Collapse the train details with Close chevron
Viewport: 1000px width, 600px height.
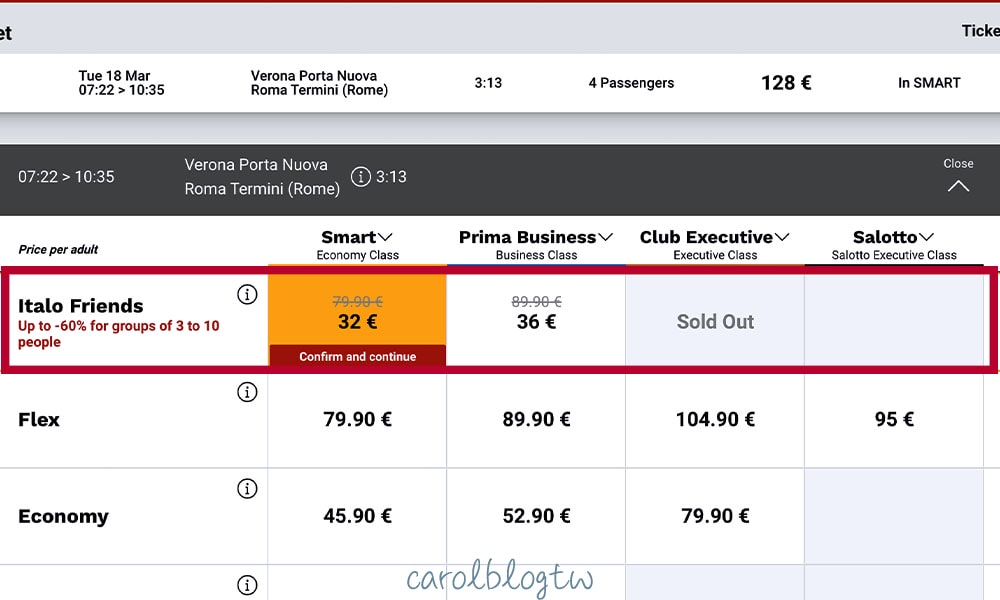pos(958,186)
